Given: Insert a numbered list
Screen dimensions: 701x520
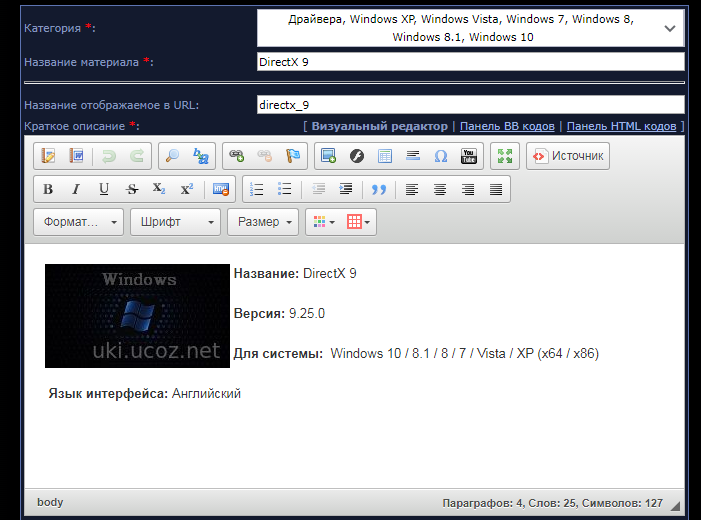Looking at the screenshot, I should click(x=257, y=189).
